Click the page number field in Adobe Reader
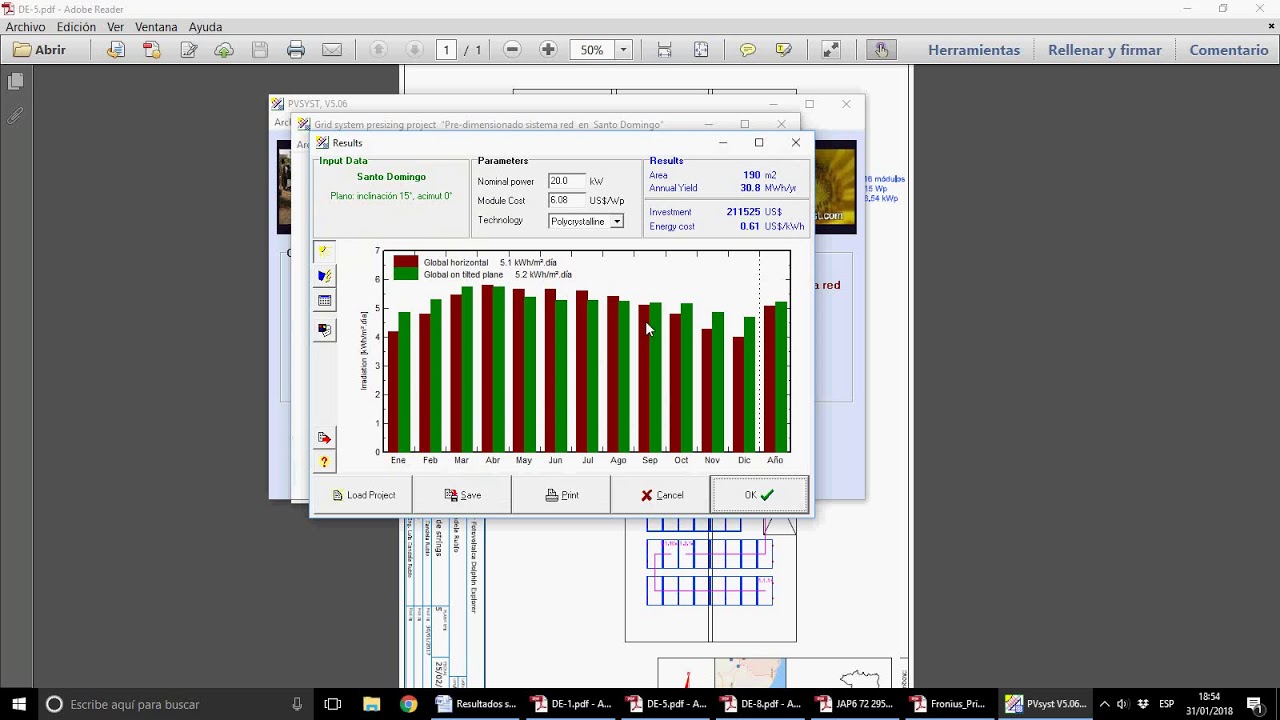The image size is (1280, 720). click(446, 50)
